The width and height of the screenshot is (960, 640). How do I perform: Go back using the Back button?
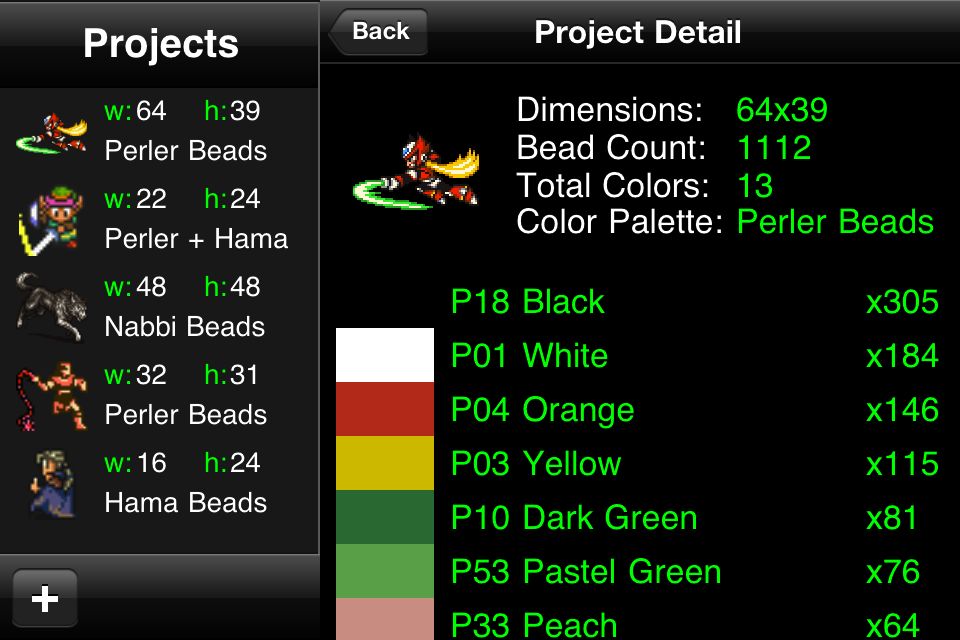pyautogui.click(x=378, y=32)
